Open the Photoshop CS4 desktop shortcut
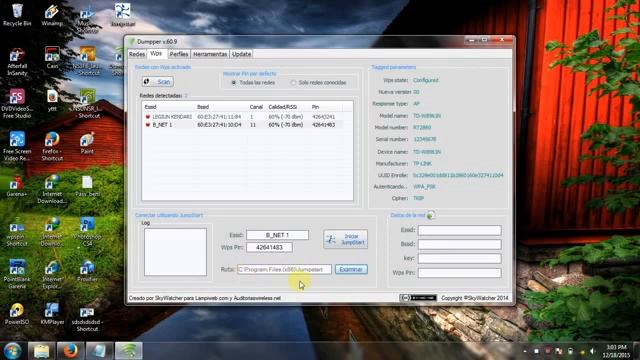 pos(87,232)
